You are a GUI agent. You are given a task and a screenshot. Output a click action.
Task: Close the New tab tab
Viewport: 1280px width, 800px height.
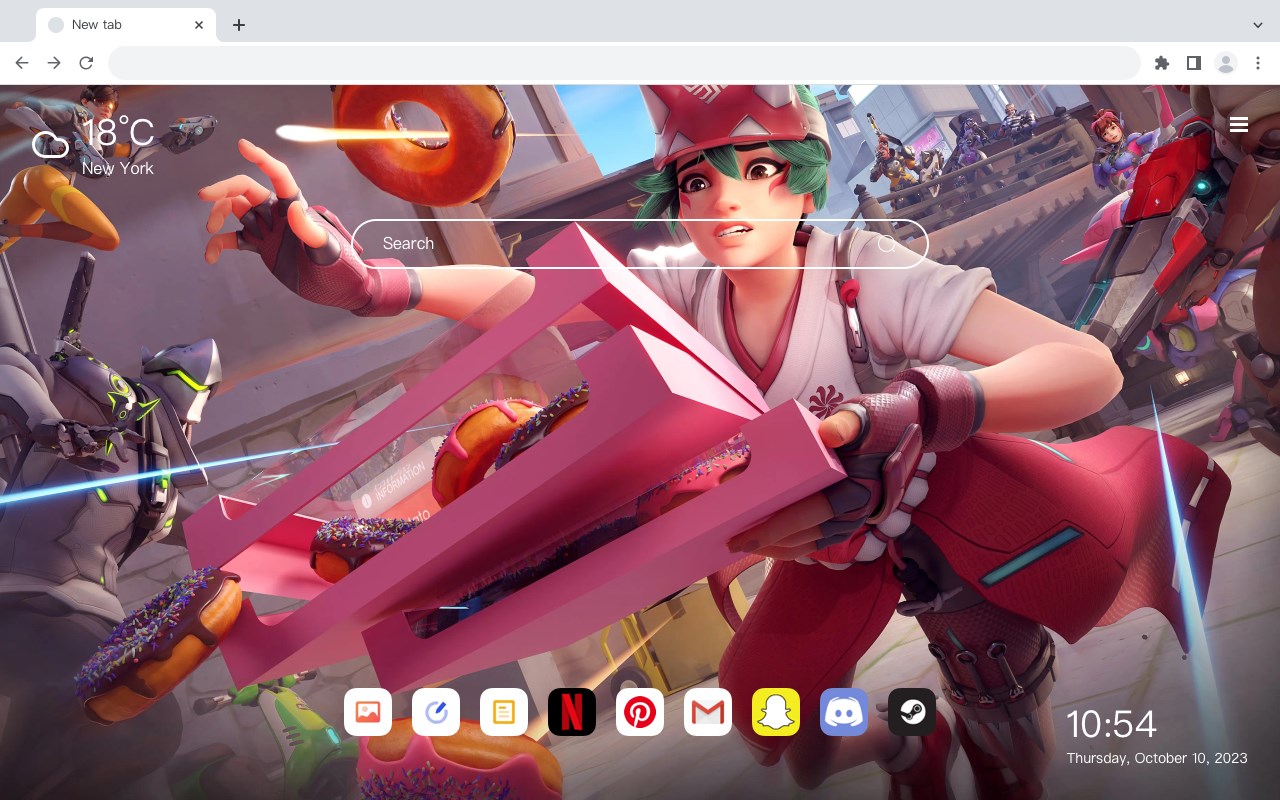[x=200, y=24]
